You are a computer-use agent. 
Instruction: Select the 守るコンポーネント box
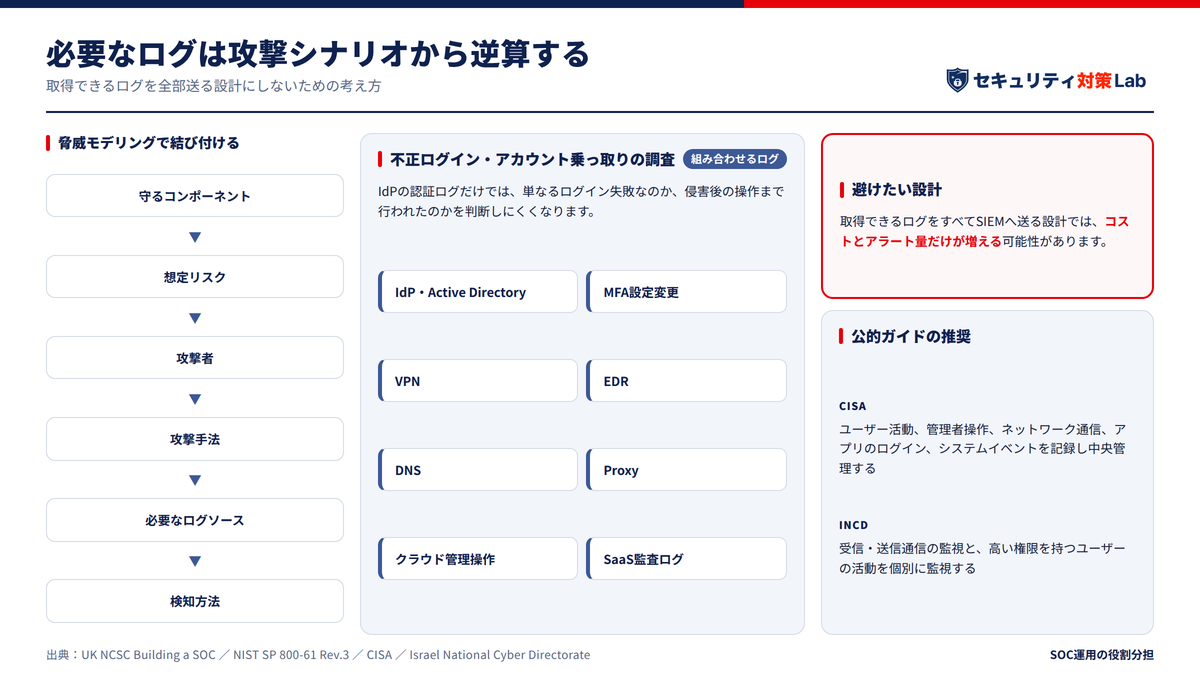tap(195, 196)
